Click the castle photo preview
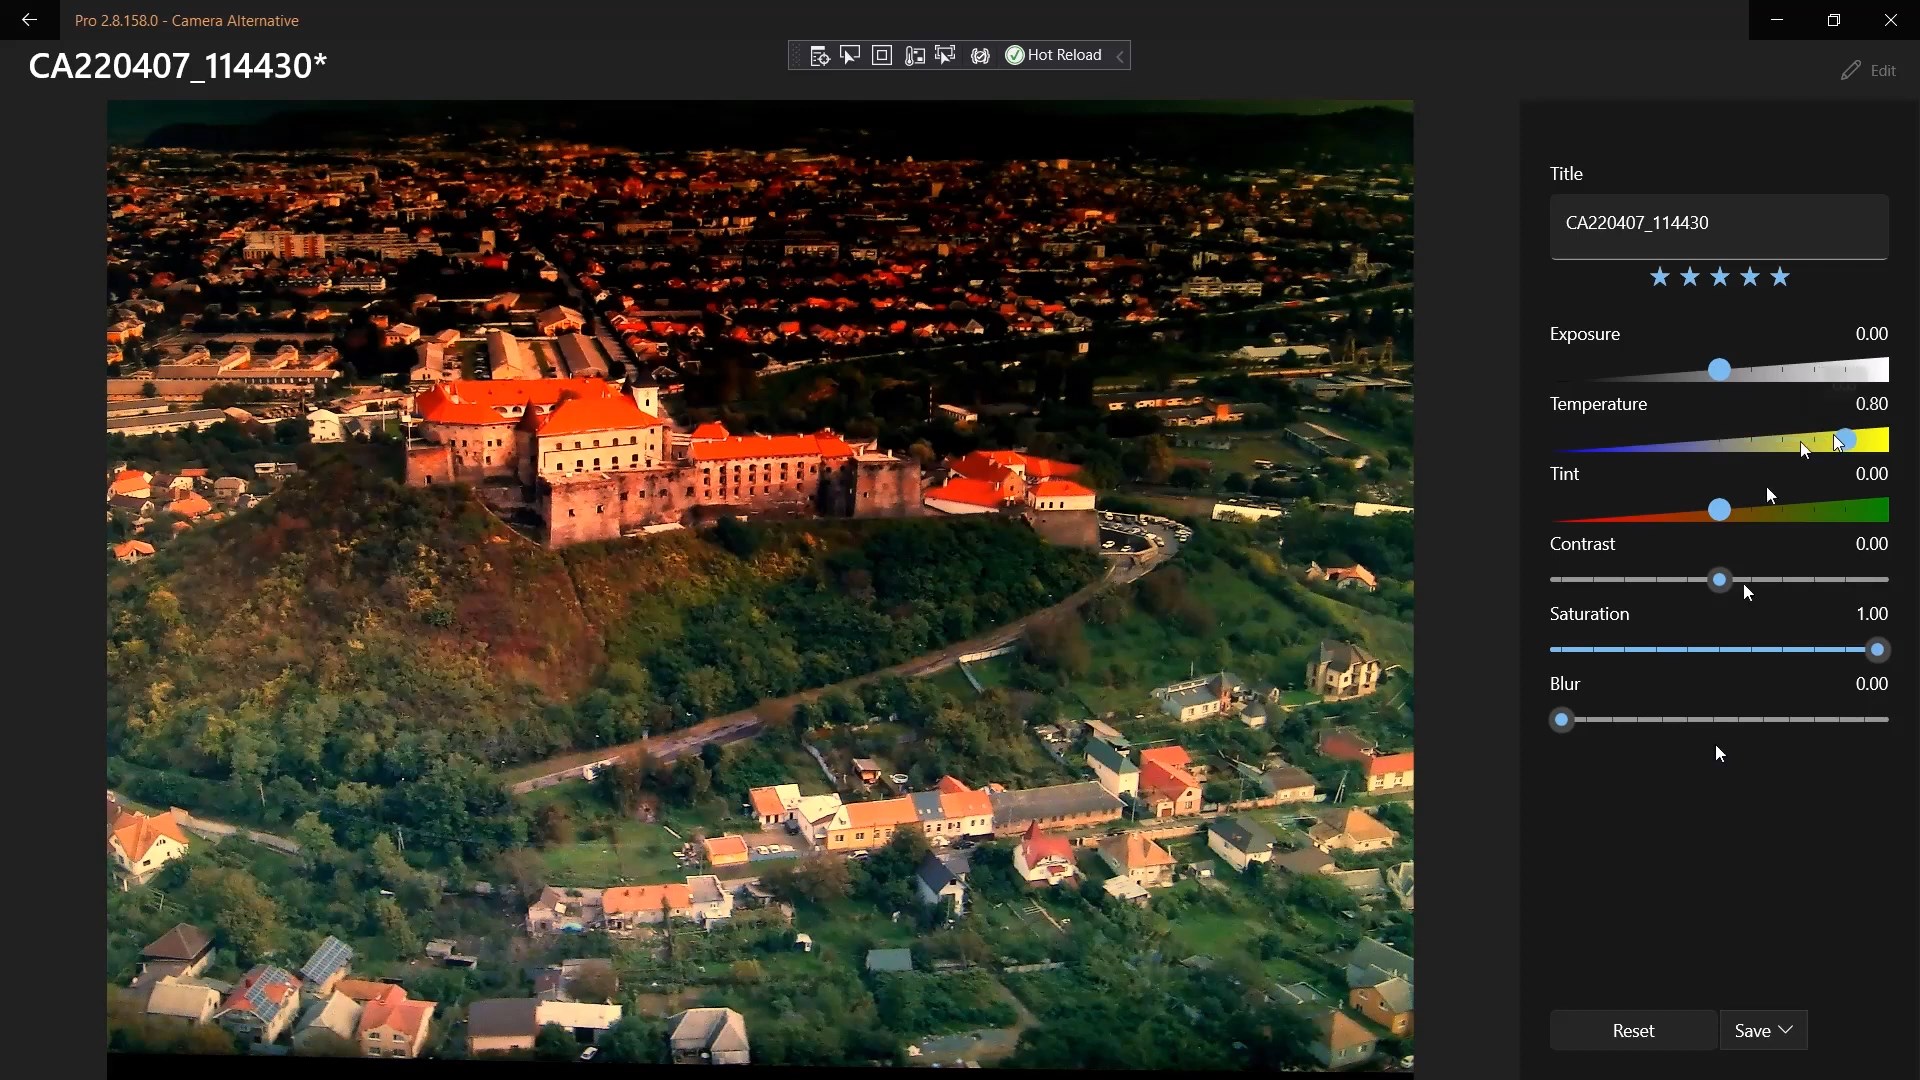This screenshot has width=1920, height=1080. click(760, 585)
